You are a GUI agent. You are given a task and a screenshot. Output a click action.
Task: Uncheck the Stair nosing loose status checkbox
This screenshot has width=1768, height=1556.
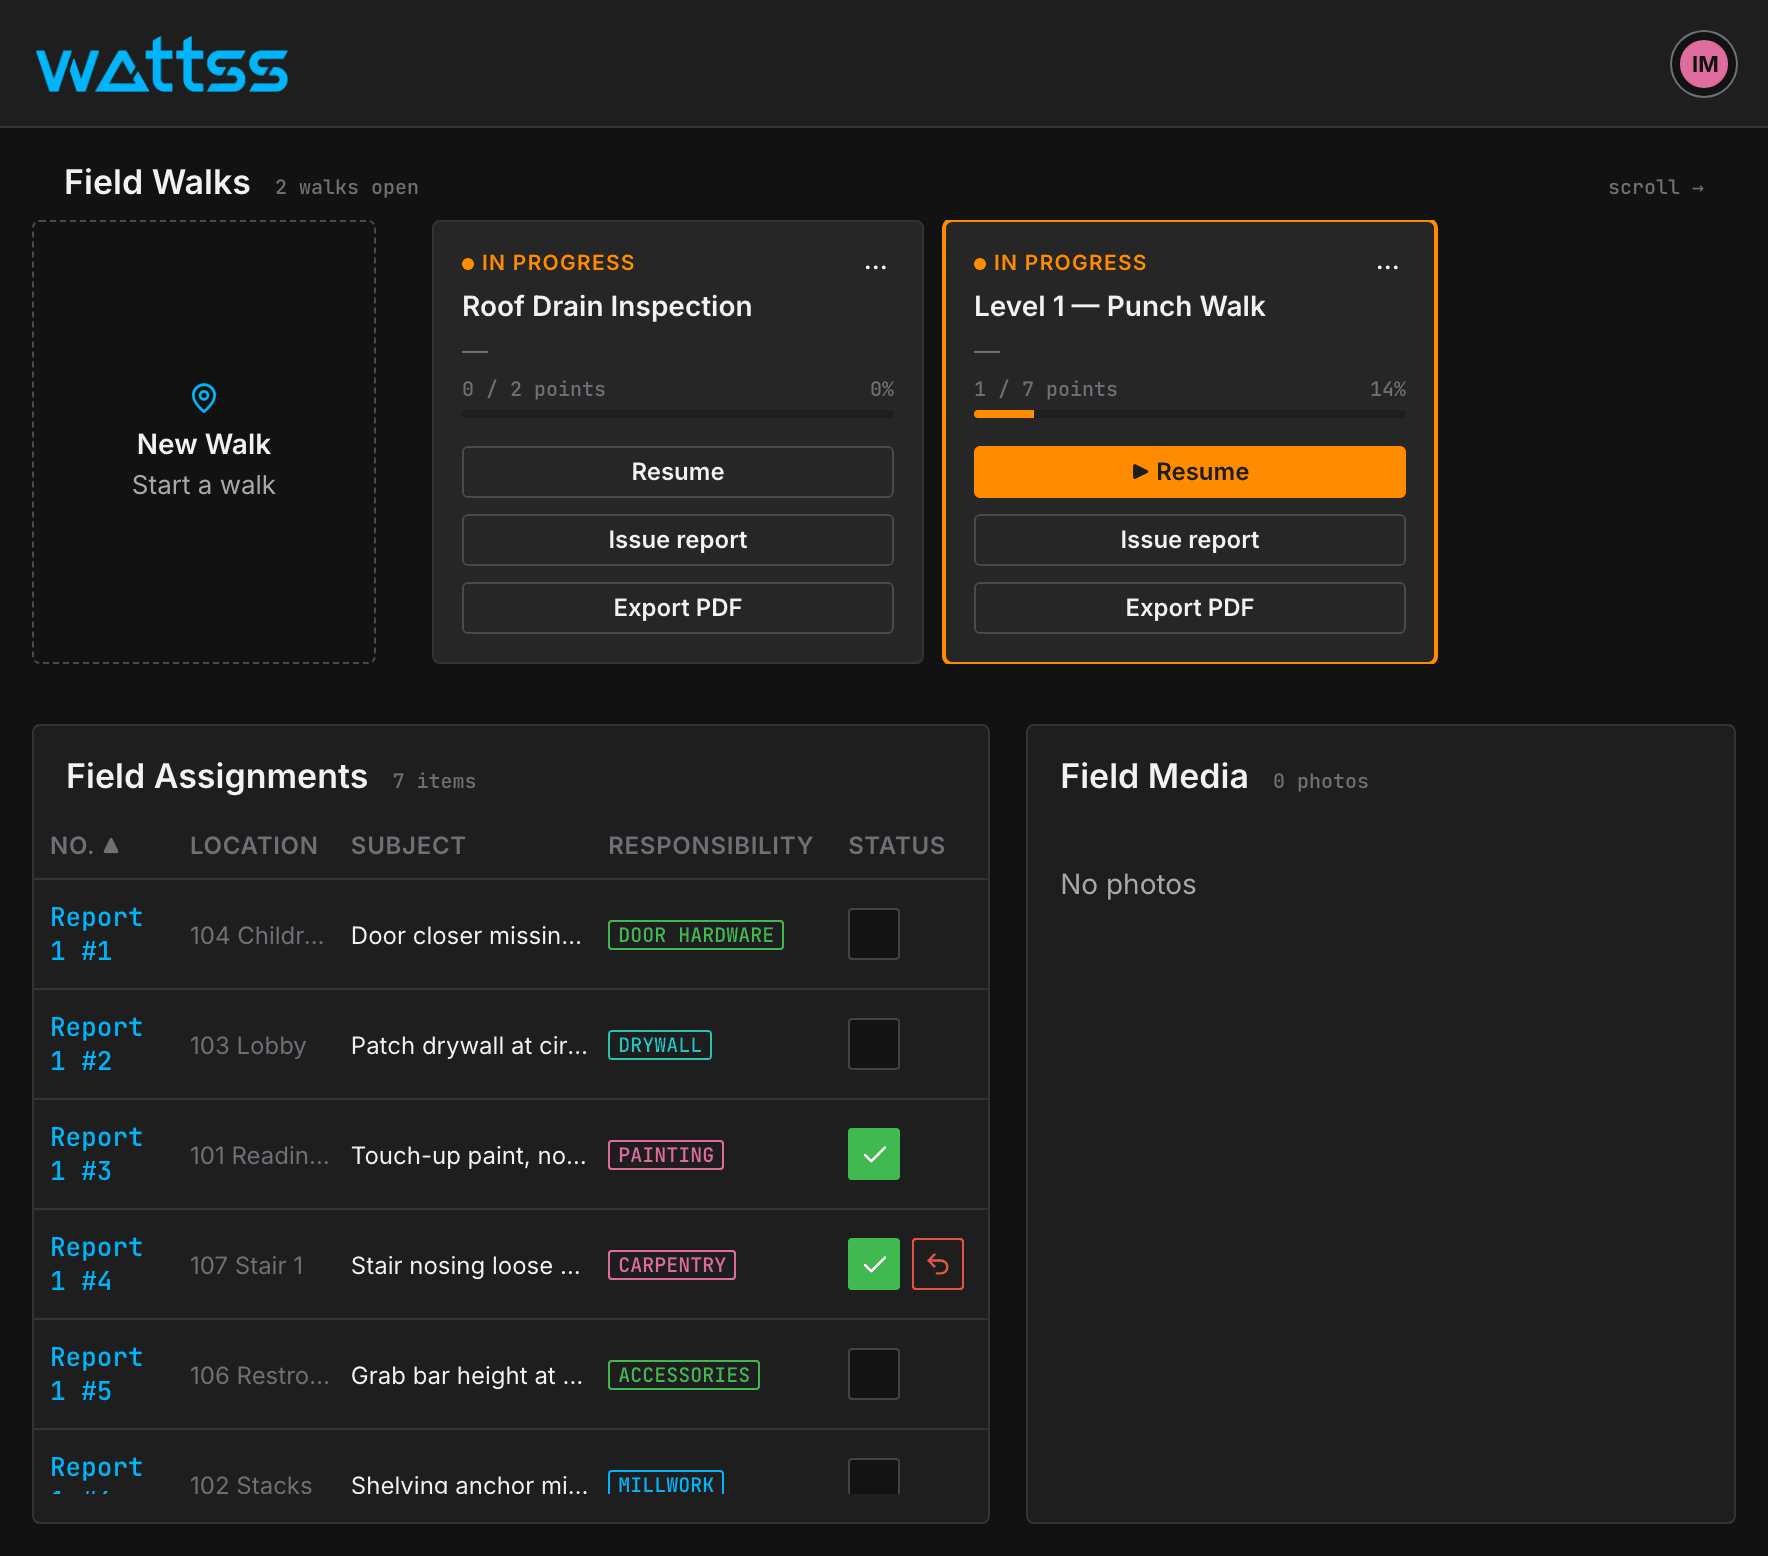point(874,1264)
